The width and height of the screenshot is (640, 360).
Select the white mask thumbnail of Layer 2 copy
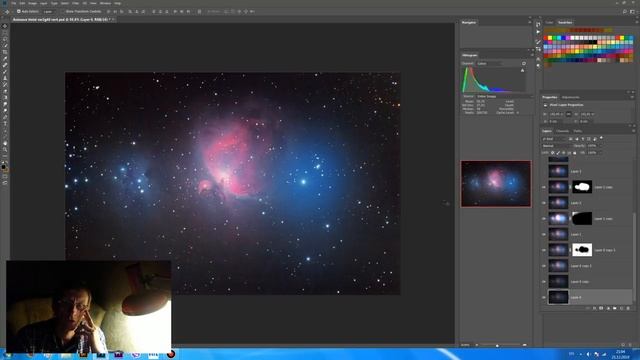tap(582, 187)
